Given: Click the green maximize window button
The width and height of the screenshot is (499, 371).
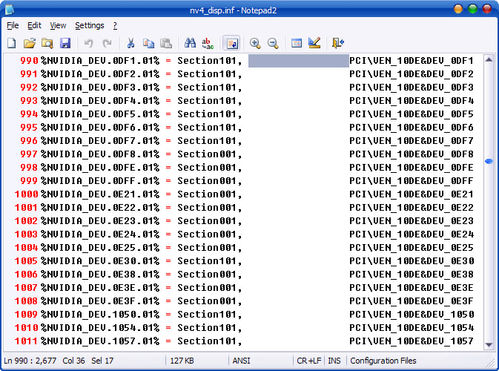Looking at the screenshot, I should [x=473, y=9].
